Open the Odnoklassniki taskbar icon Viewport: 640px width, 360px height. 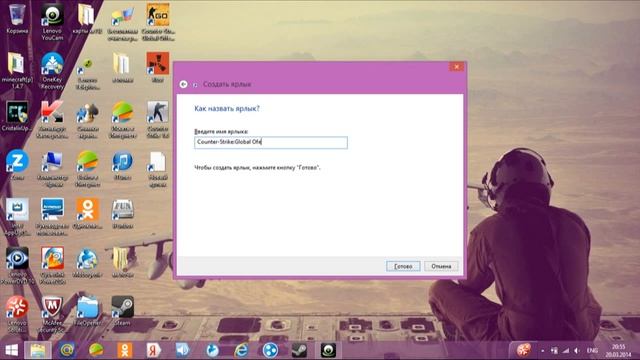point(125,350)
